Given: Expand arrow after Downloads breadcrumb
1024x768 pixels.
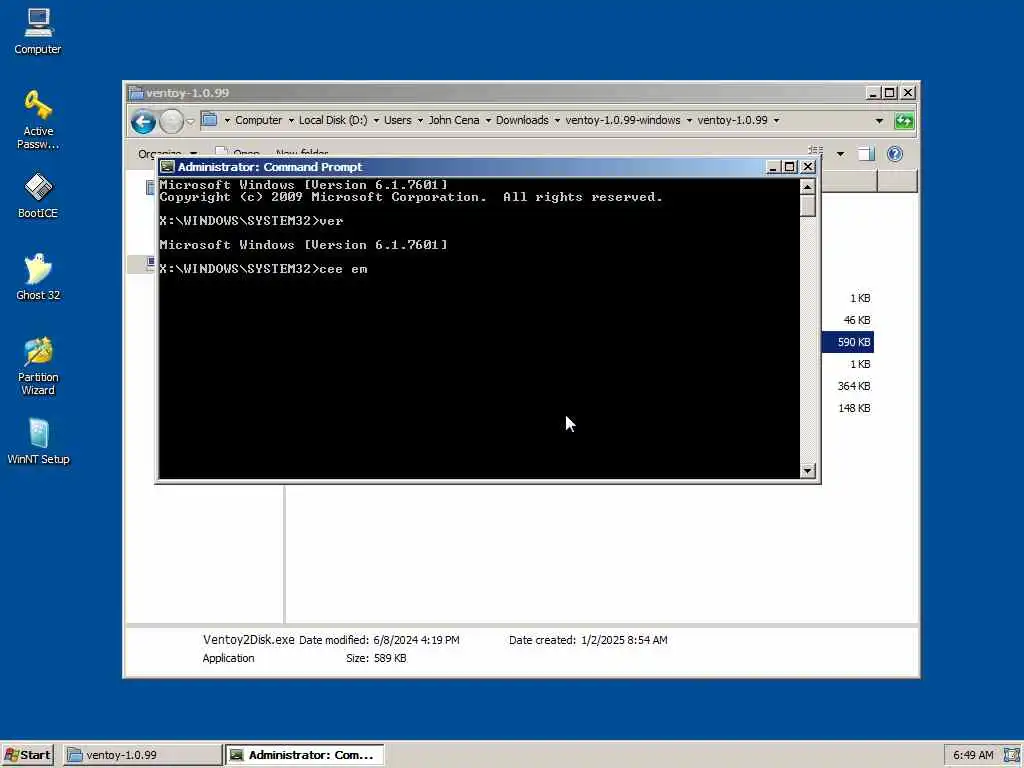Looking at the screenshot, I should [557, 121].
